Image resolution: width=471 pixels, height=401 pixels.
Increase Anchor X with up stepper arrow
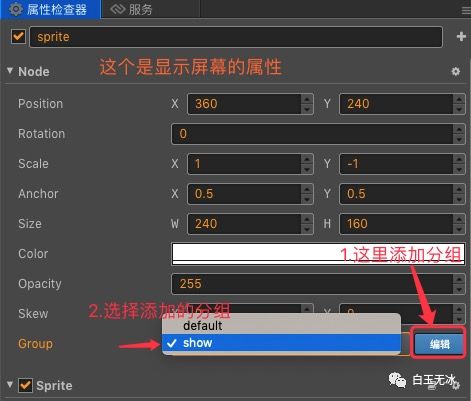307,189
